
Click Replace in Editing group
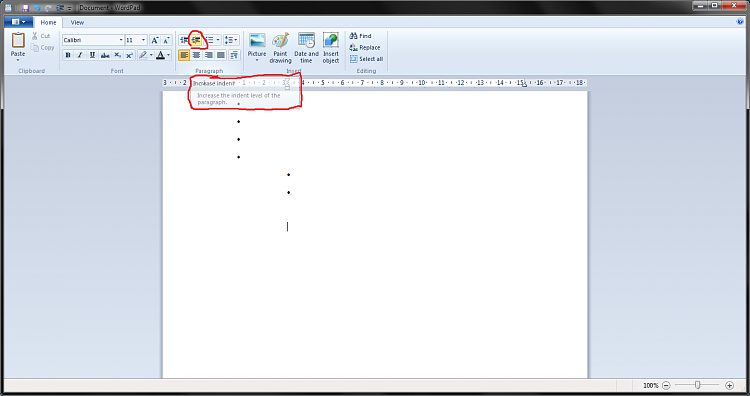point(365,47)
